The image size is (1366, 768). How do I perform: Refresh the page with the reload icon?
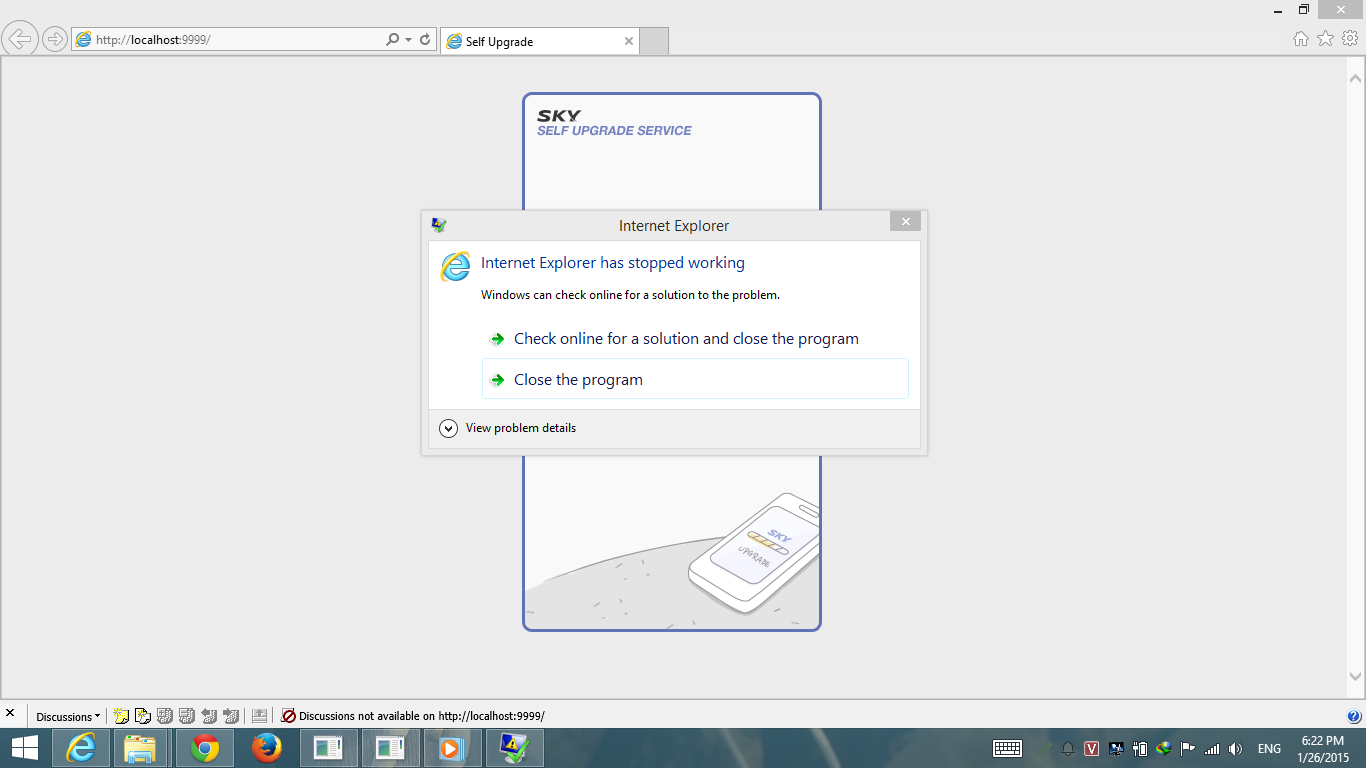tap(425, 40)
